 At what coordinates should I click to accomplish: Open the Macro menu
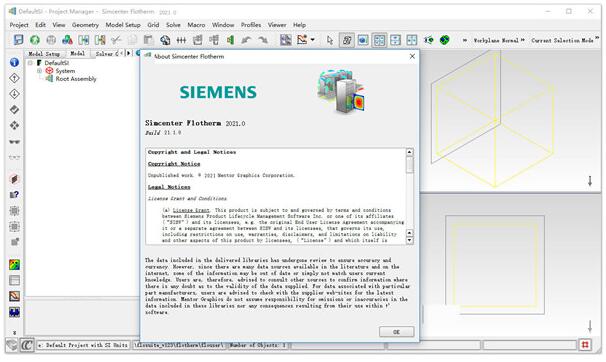pyautogui.click(x=196, y=25)
